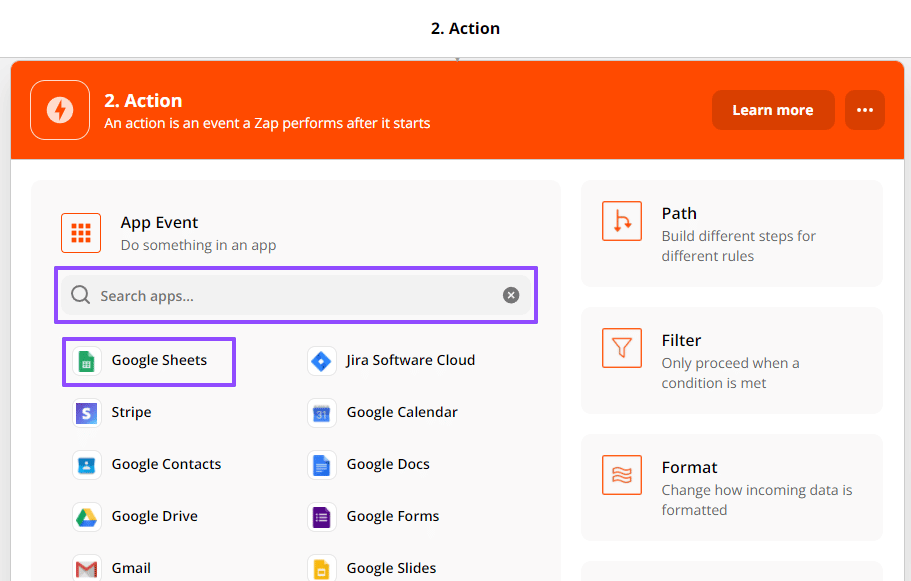Viewport: 911px width, 581px height.
Task: Click the Google Drive icon
Action: [x=87, y=517]
